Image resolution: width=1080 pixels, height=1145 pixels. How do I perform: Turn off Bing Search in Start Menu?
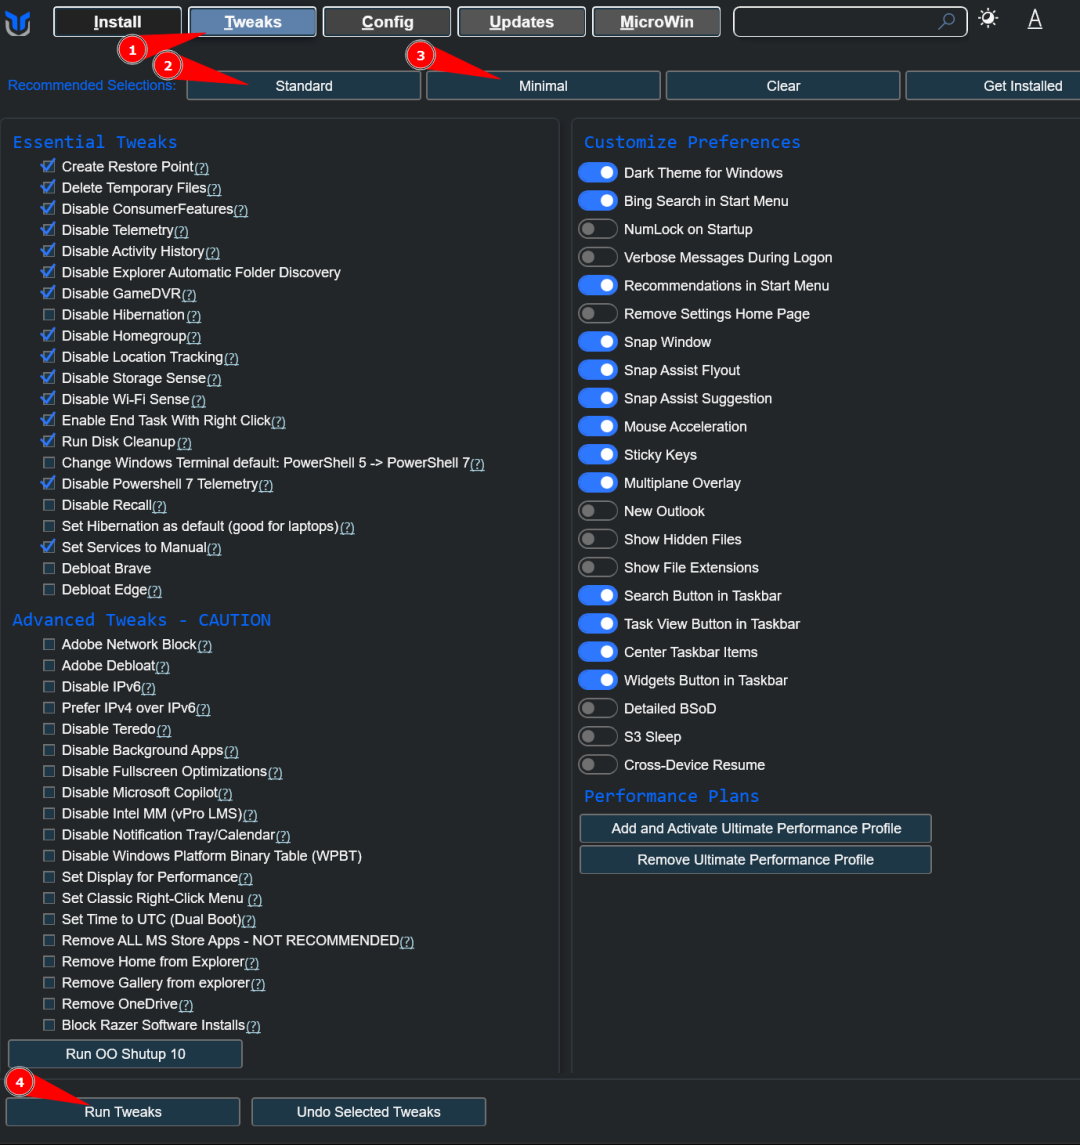597,202
